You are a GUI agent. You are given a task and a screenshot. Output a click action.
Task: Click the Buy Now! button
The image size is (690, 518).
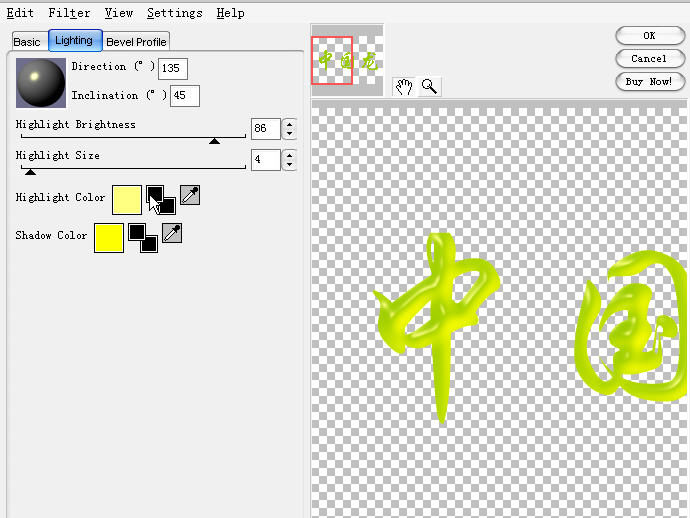click(648, 81)
